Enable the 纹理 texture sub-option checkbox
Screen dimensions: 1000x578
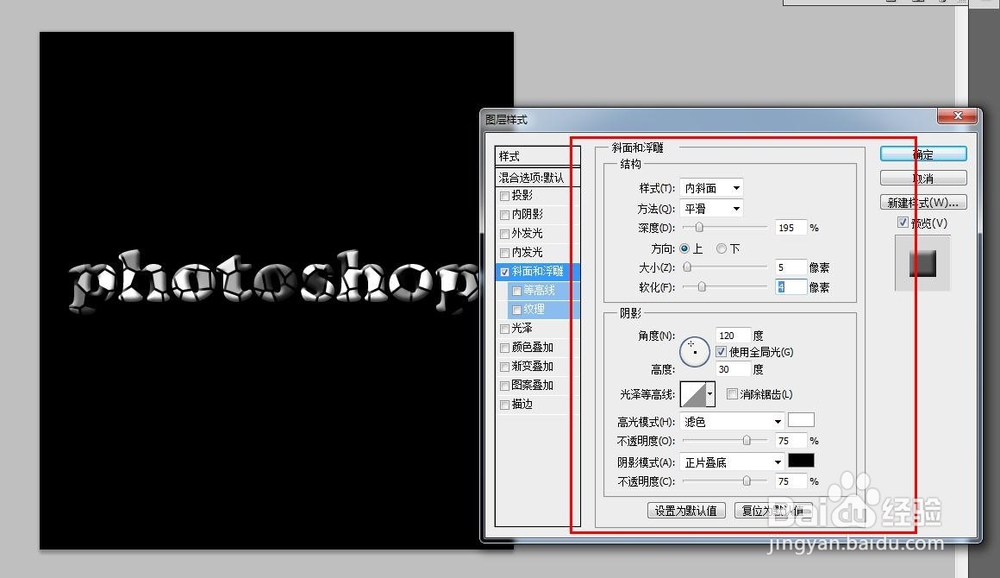[517, 310]
